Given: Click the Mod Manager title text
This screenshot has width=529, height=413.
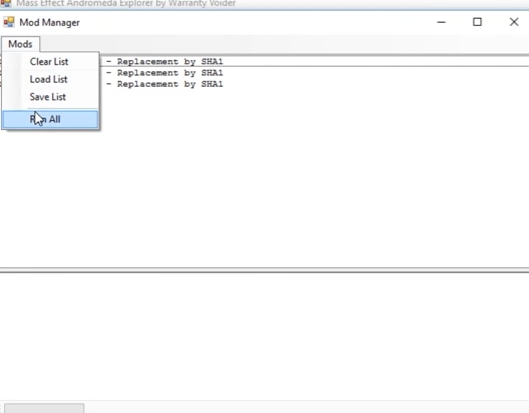Looking at the screenshot, I should tap(50, 23).
